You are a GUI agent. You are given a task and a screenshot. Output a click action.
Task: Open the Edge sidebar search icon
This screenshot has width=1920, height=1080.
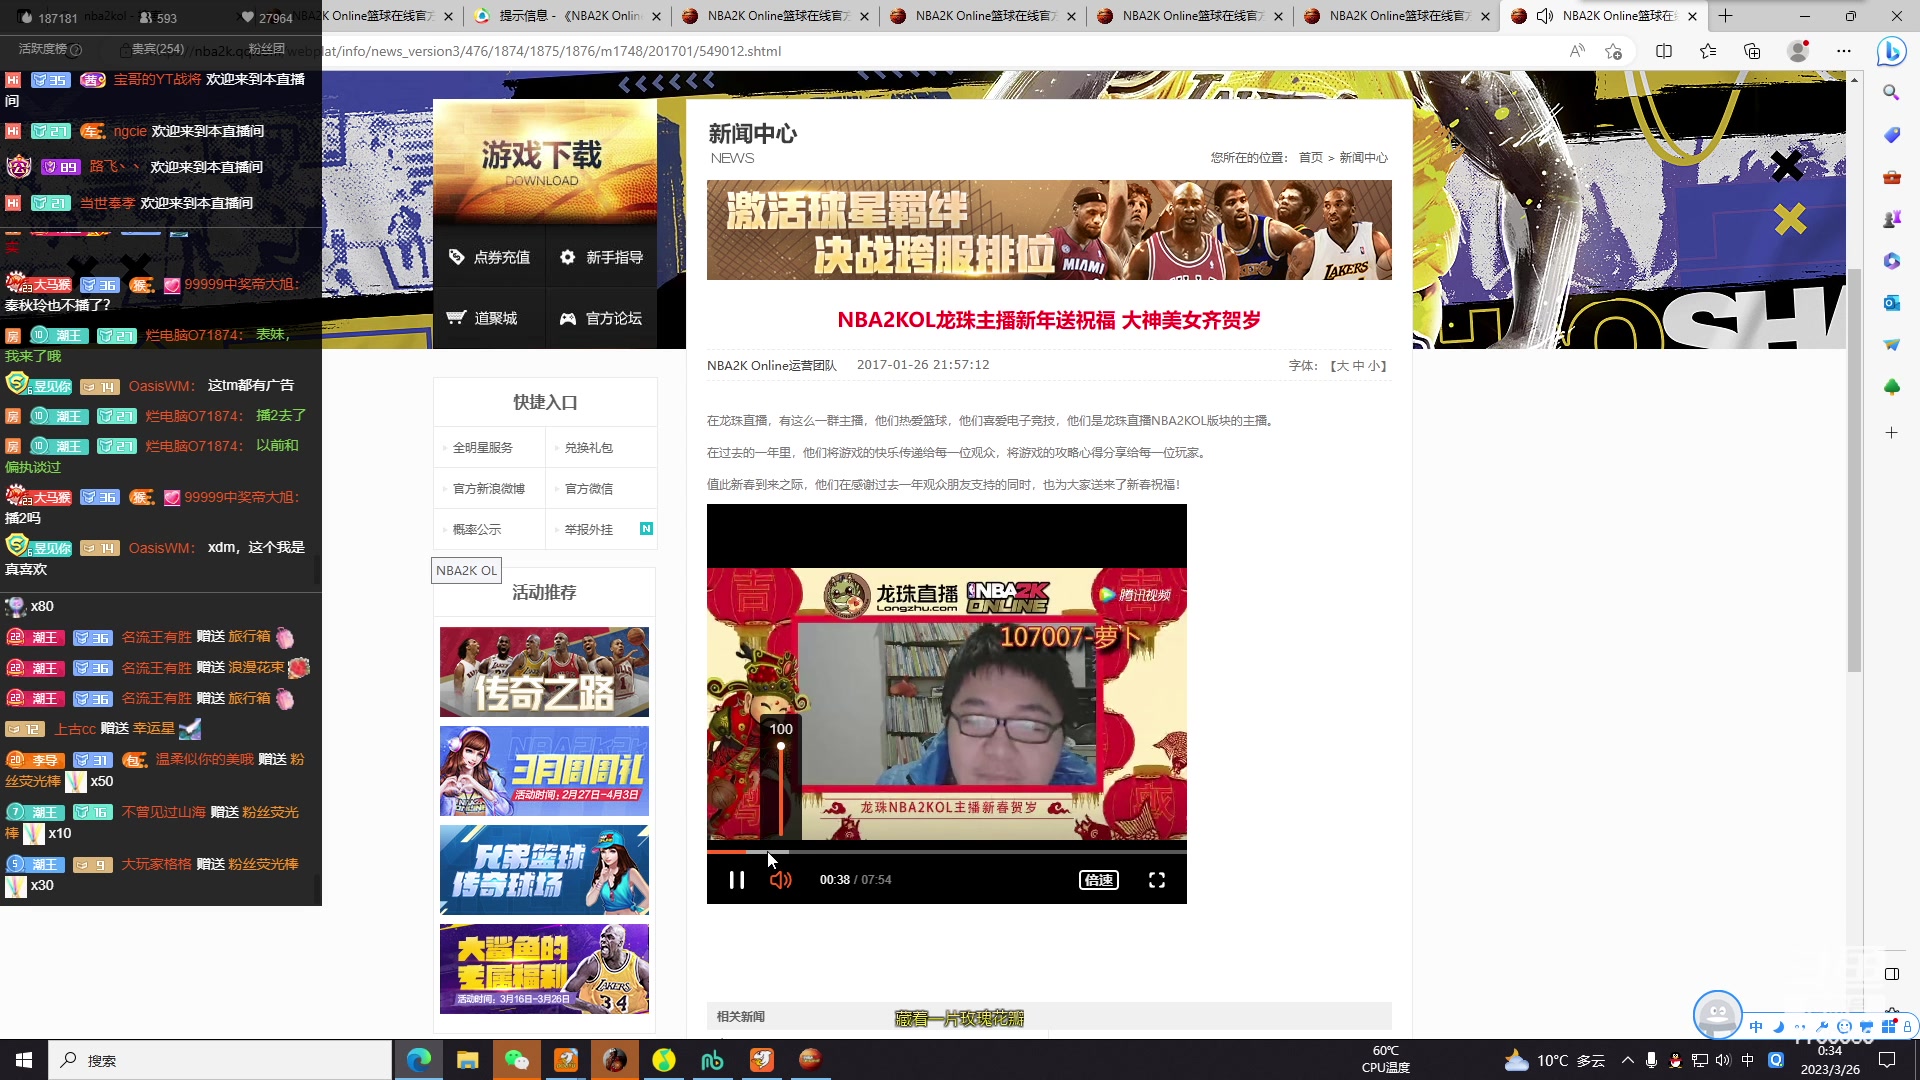[1891, 92]
